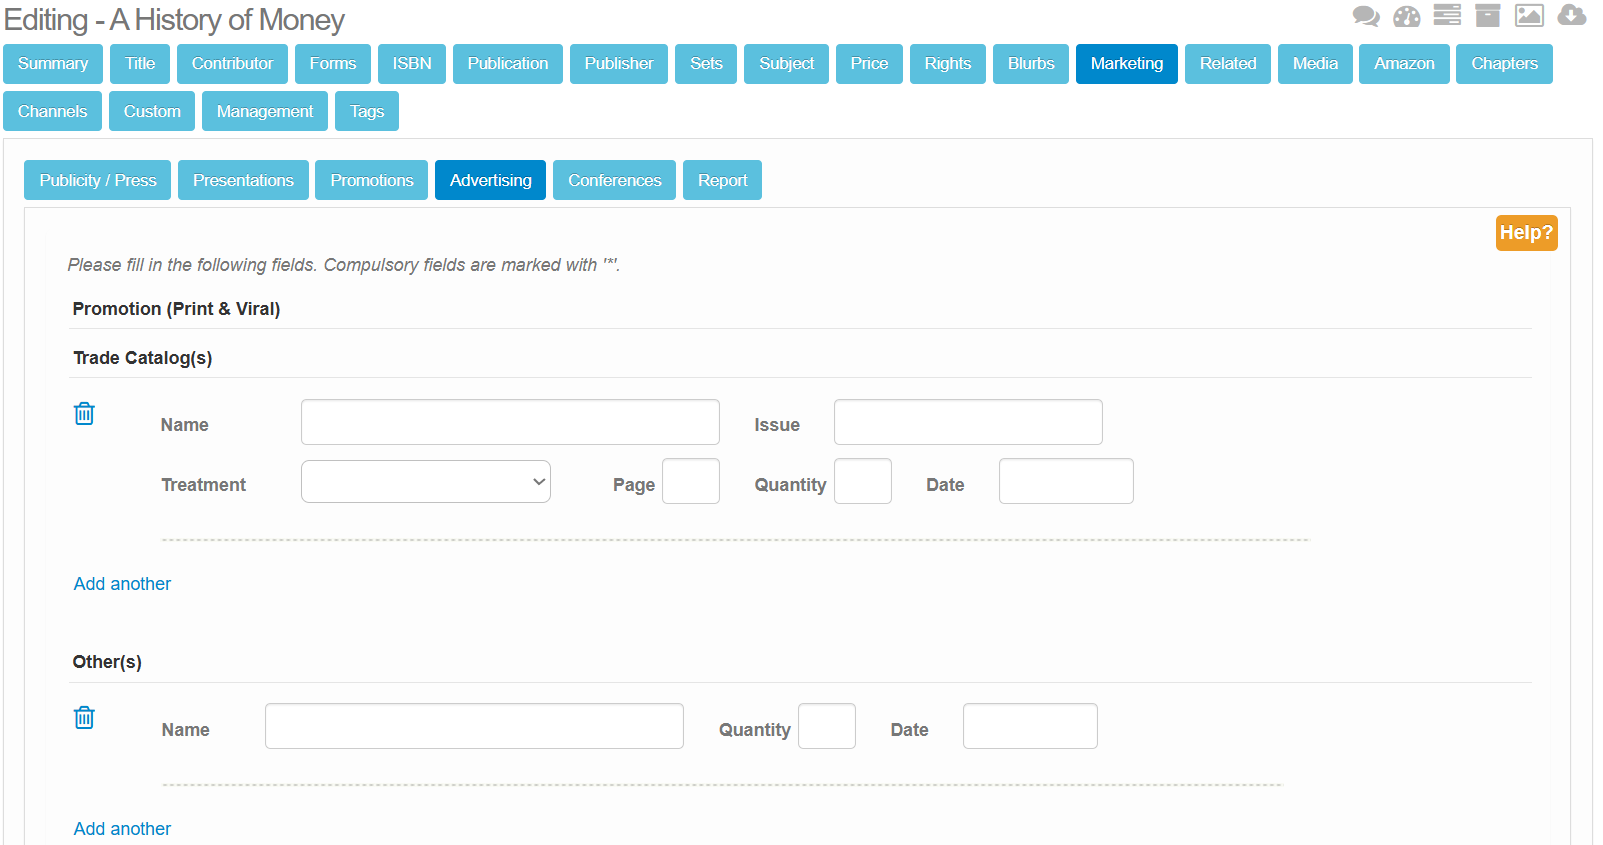
Task: Click the image picture icon
Action: [1529, 15]
